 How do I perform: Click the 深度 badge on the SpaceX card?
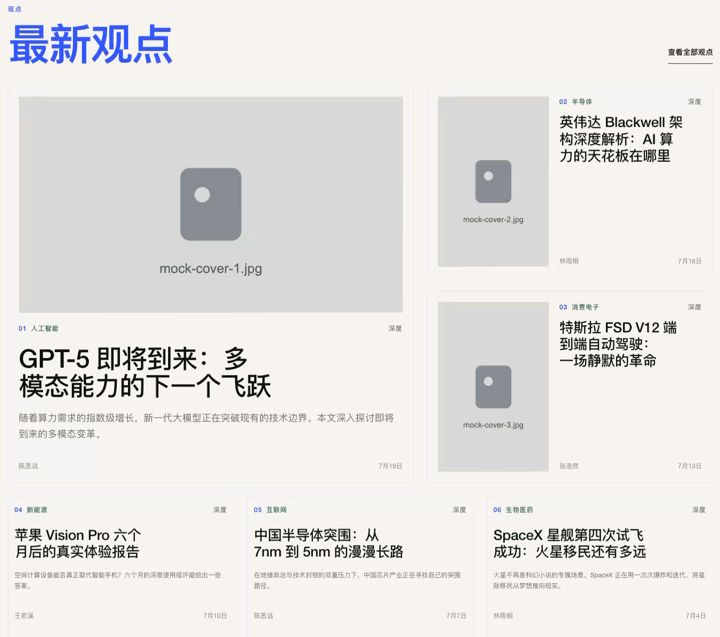click(699, 510)
